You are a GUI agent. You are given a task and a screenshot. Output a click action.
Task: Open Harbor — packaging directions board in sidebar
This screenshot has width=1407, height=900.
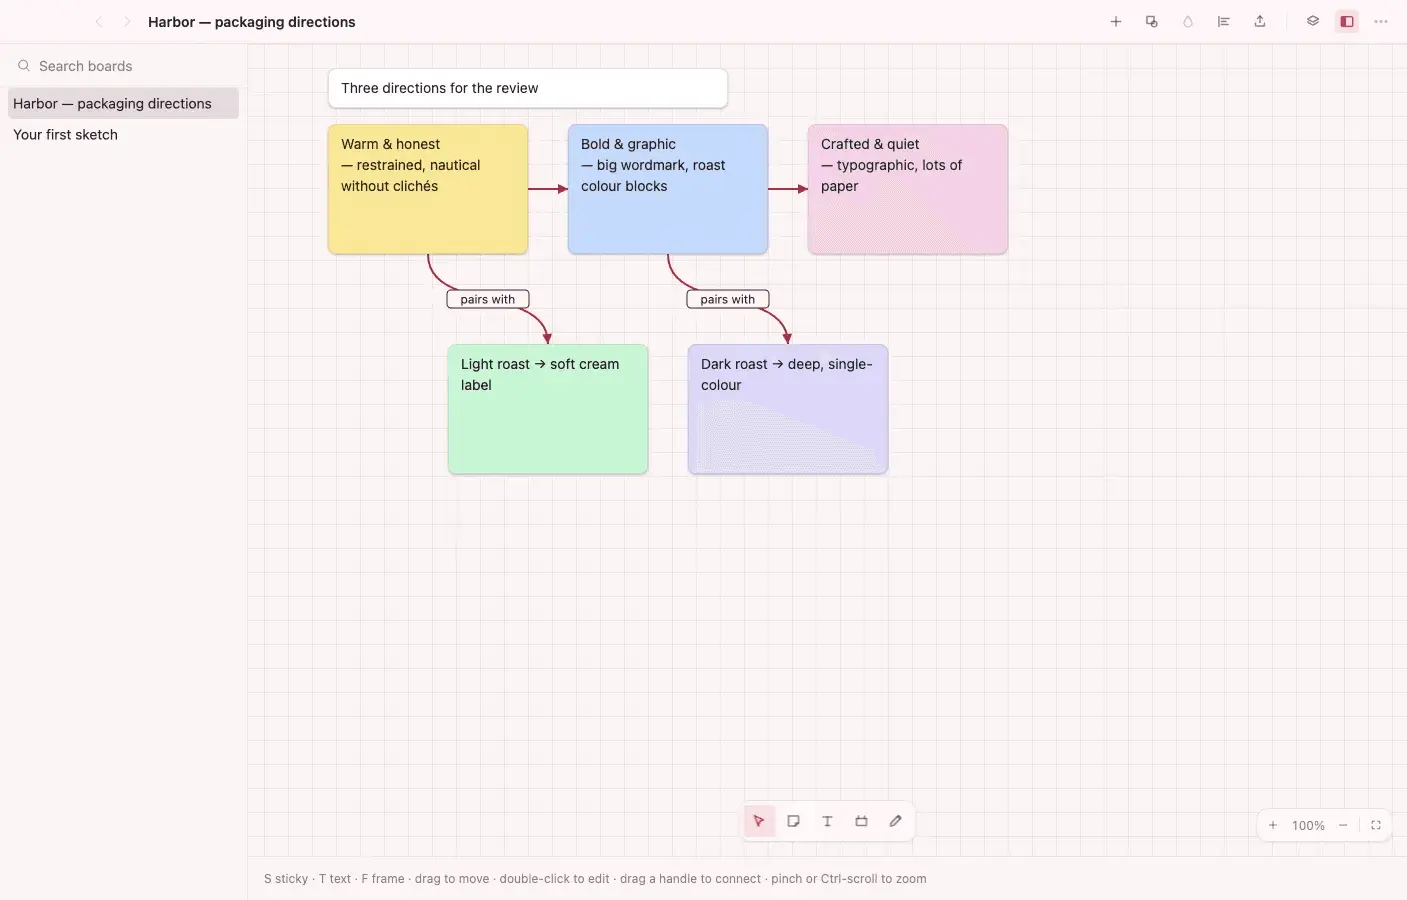pyautogui.click(x=123, y=103)
